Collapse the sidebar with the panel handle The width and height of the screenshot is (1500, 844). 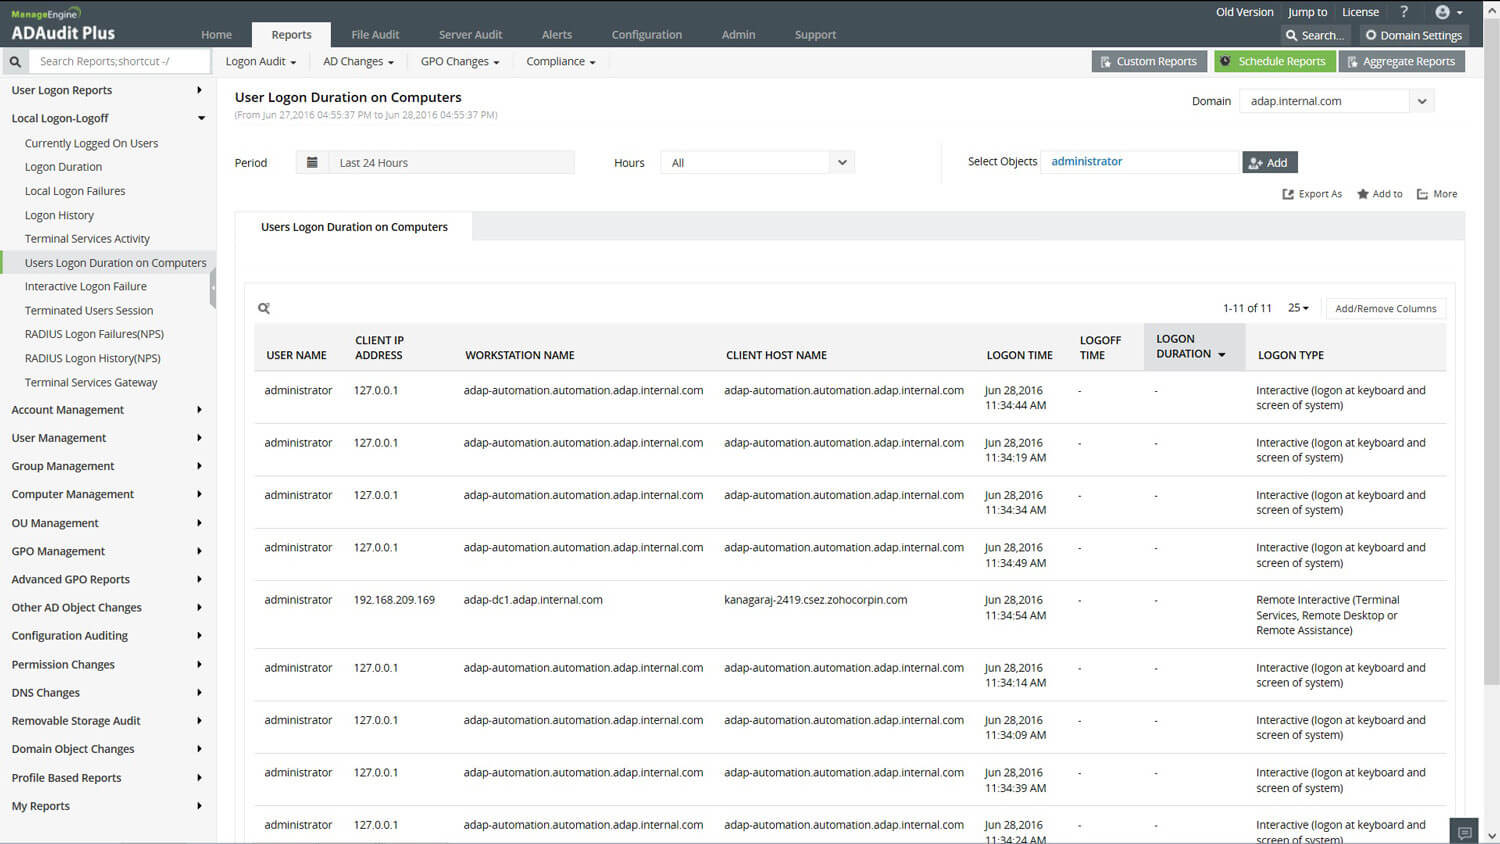tap(212, 287)
